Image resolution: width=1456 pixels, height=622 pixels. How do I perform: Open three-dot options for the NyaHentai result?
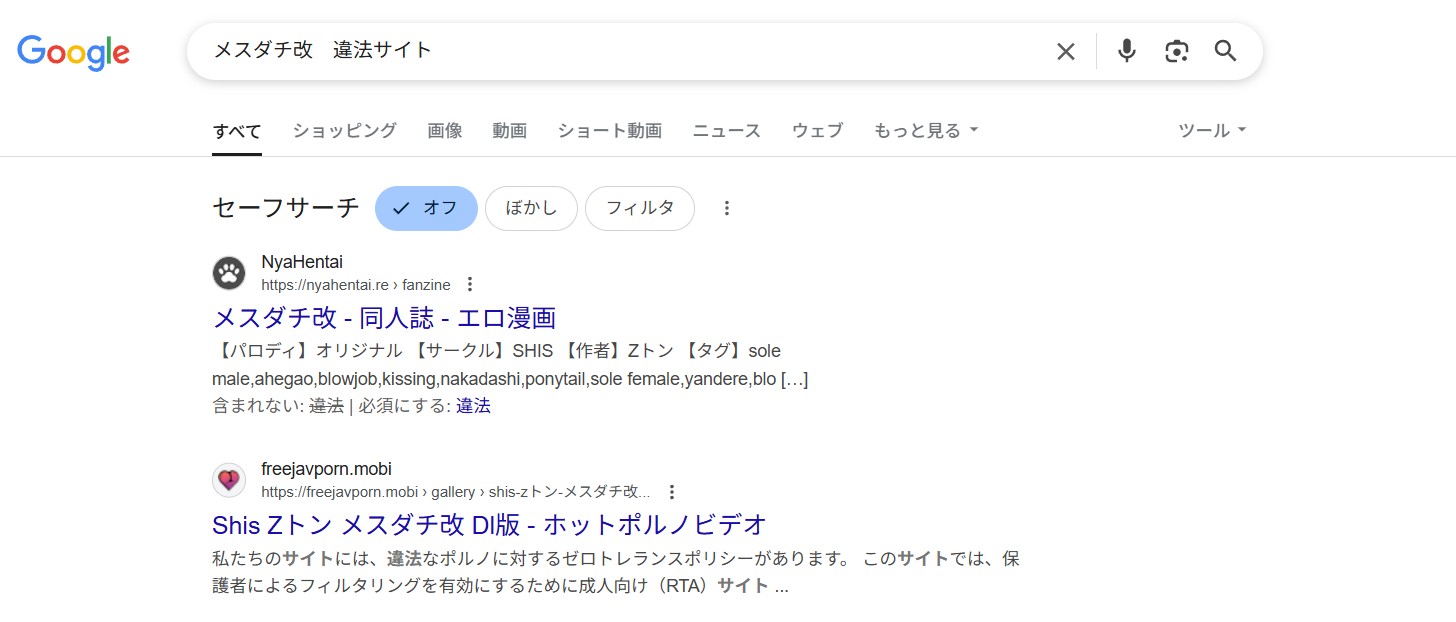[x=470, y=284]
